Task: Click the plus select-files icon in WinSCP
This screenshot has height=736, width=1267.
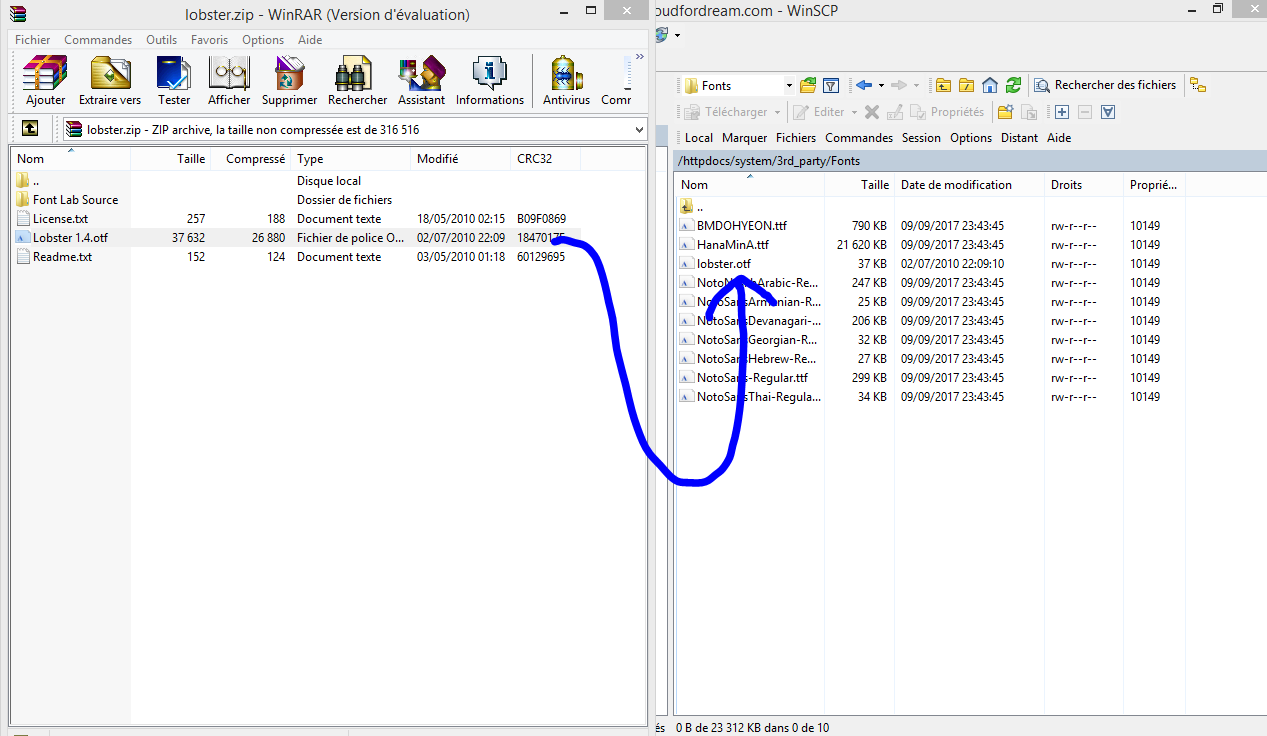Action: [1062, 112]
